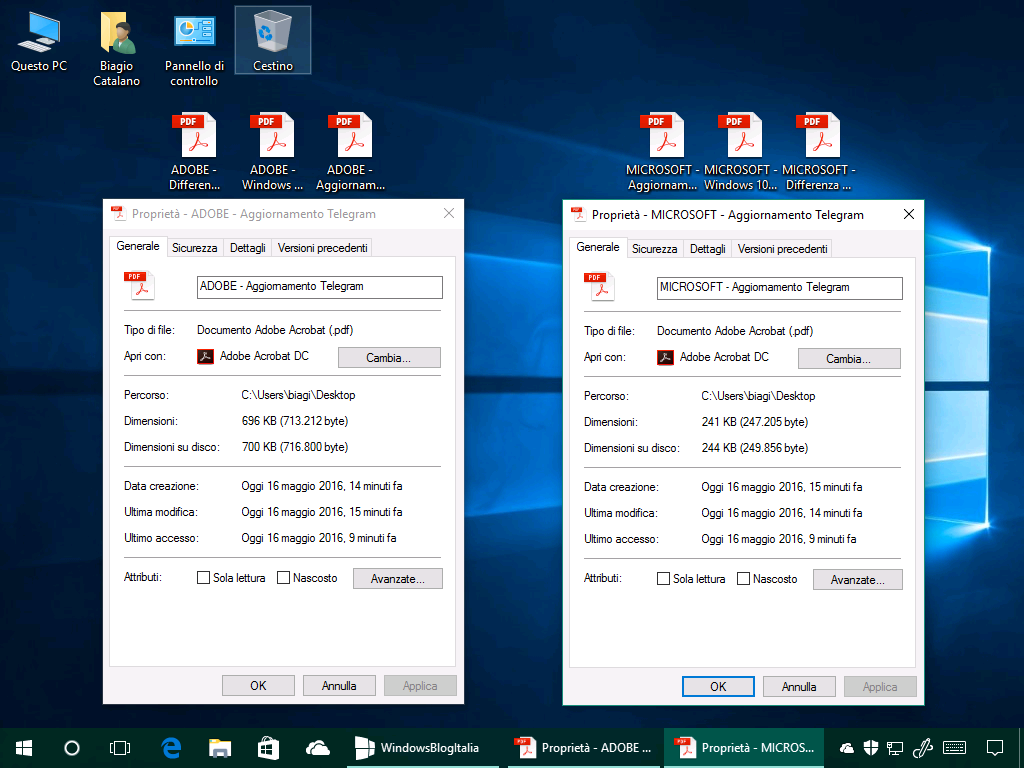Image resolution: width=1024 pixels, height=768 pixels.
Task: Open the OneDrive cloud icon beside Store
Action: 317,748
